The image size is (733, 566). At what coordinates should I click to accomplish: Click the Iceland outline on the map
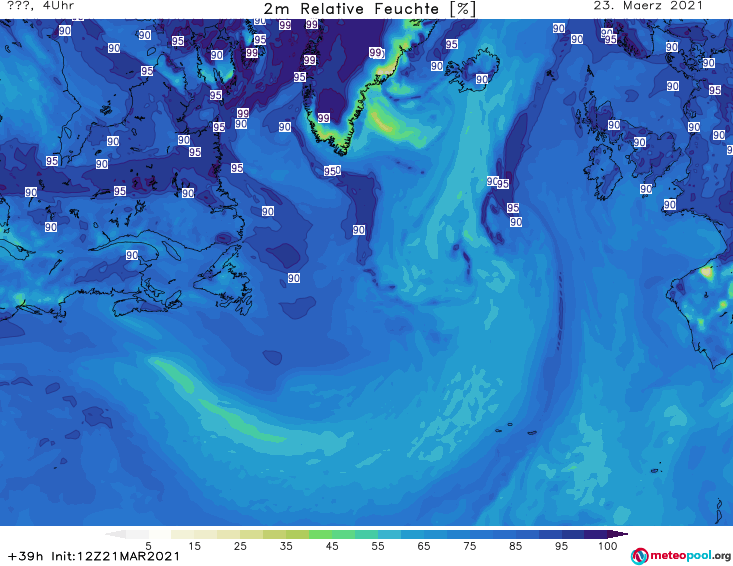[x=472, y=71]
